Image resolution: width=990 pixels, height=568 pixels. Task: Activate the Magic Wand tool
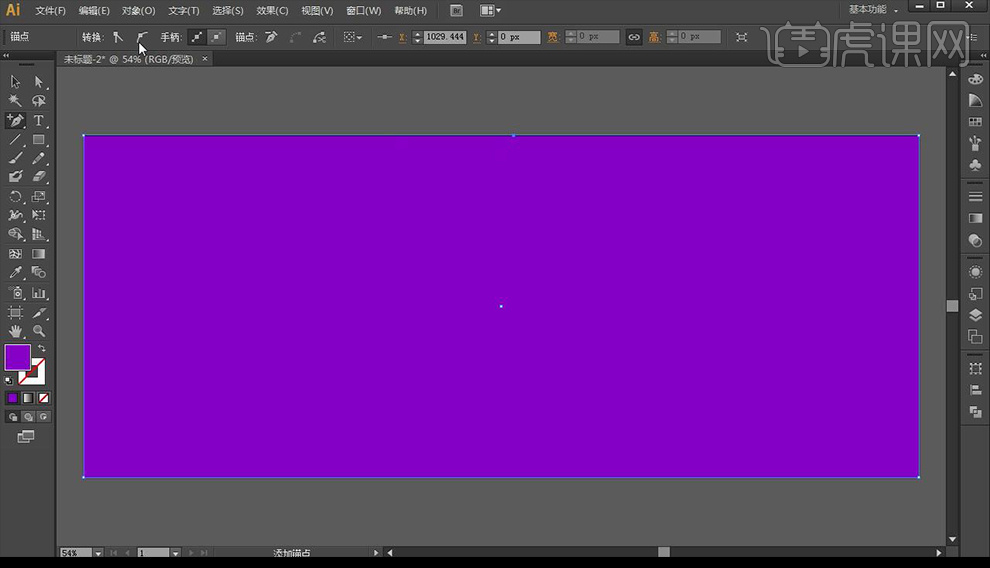point(15,101)
